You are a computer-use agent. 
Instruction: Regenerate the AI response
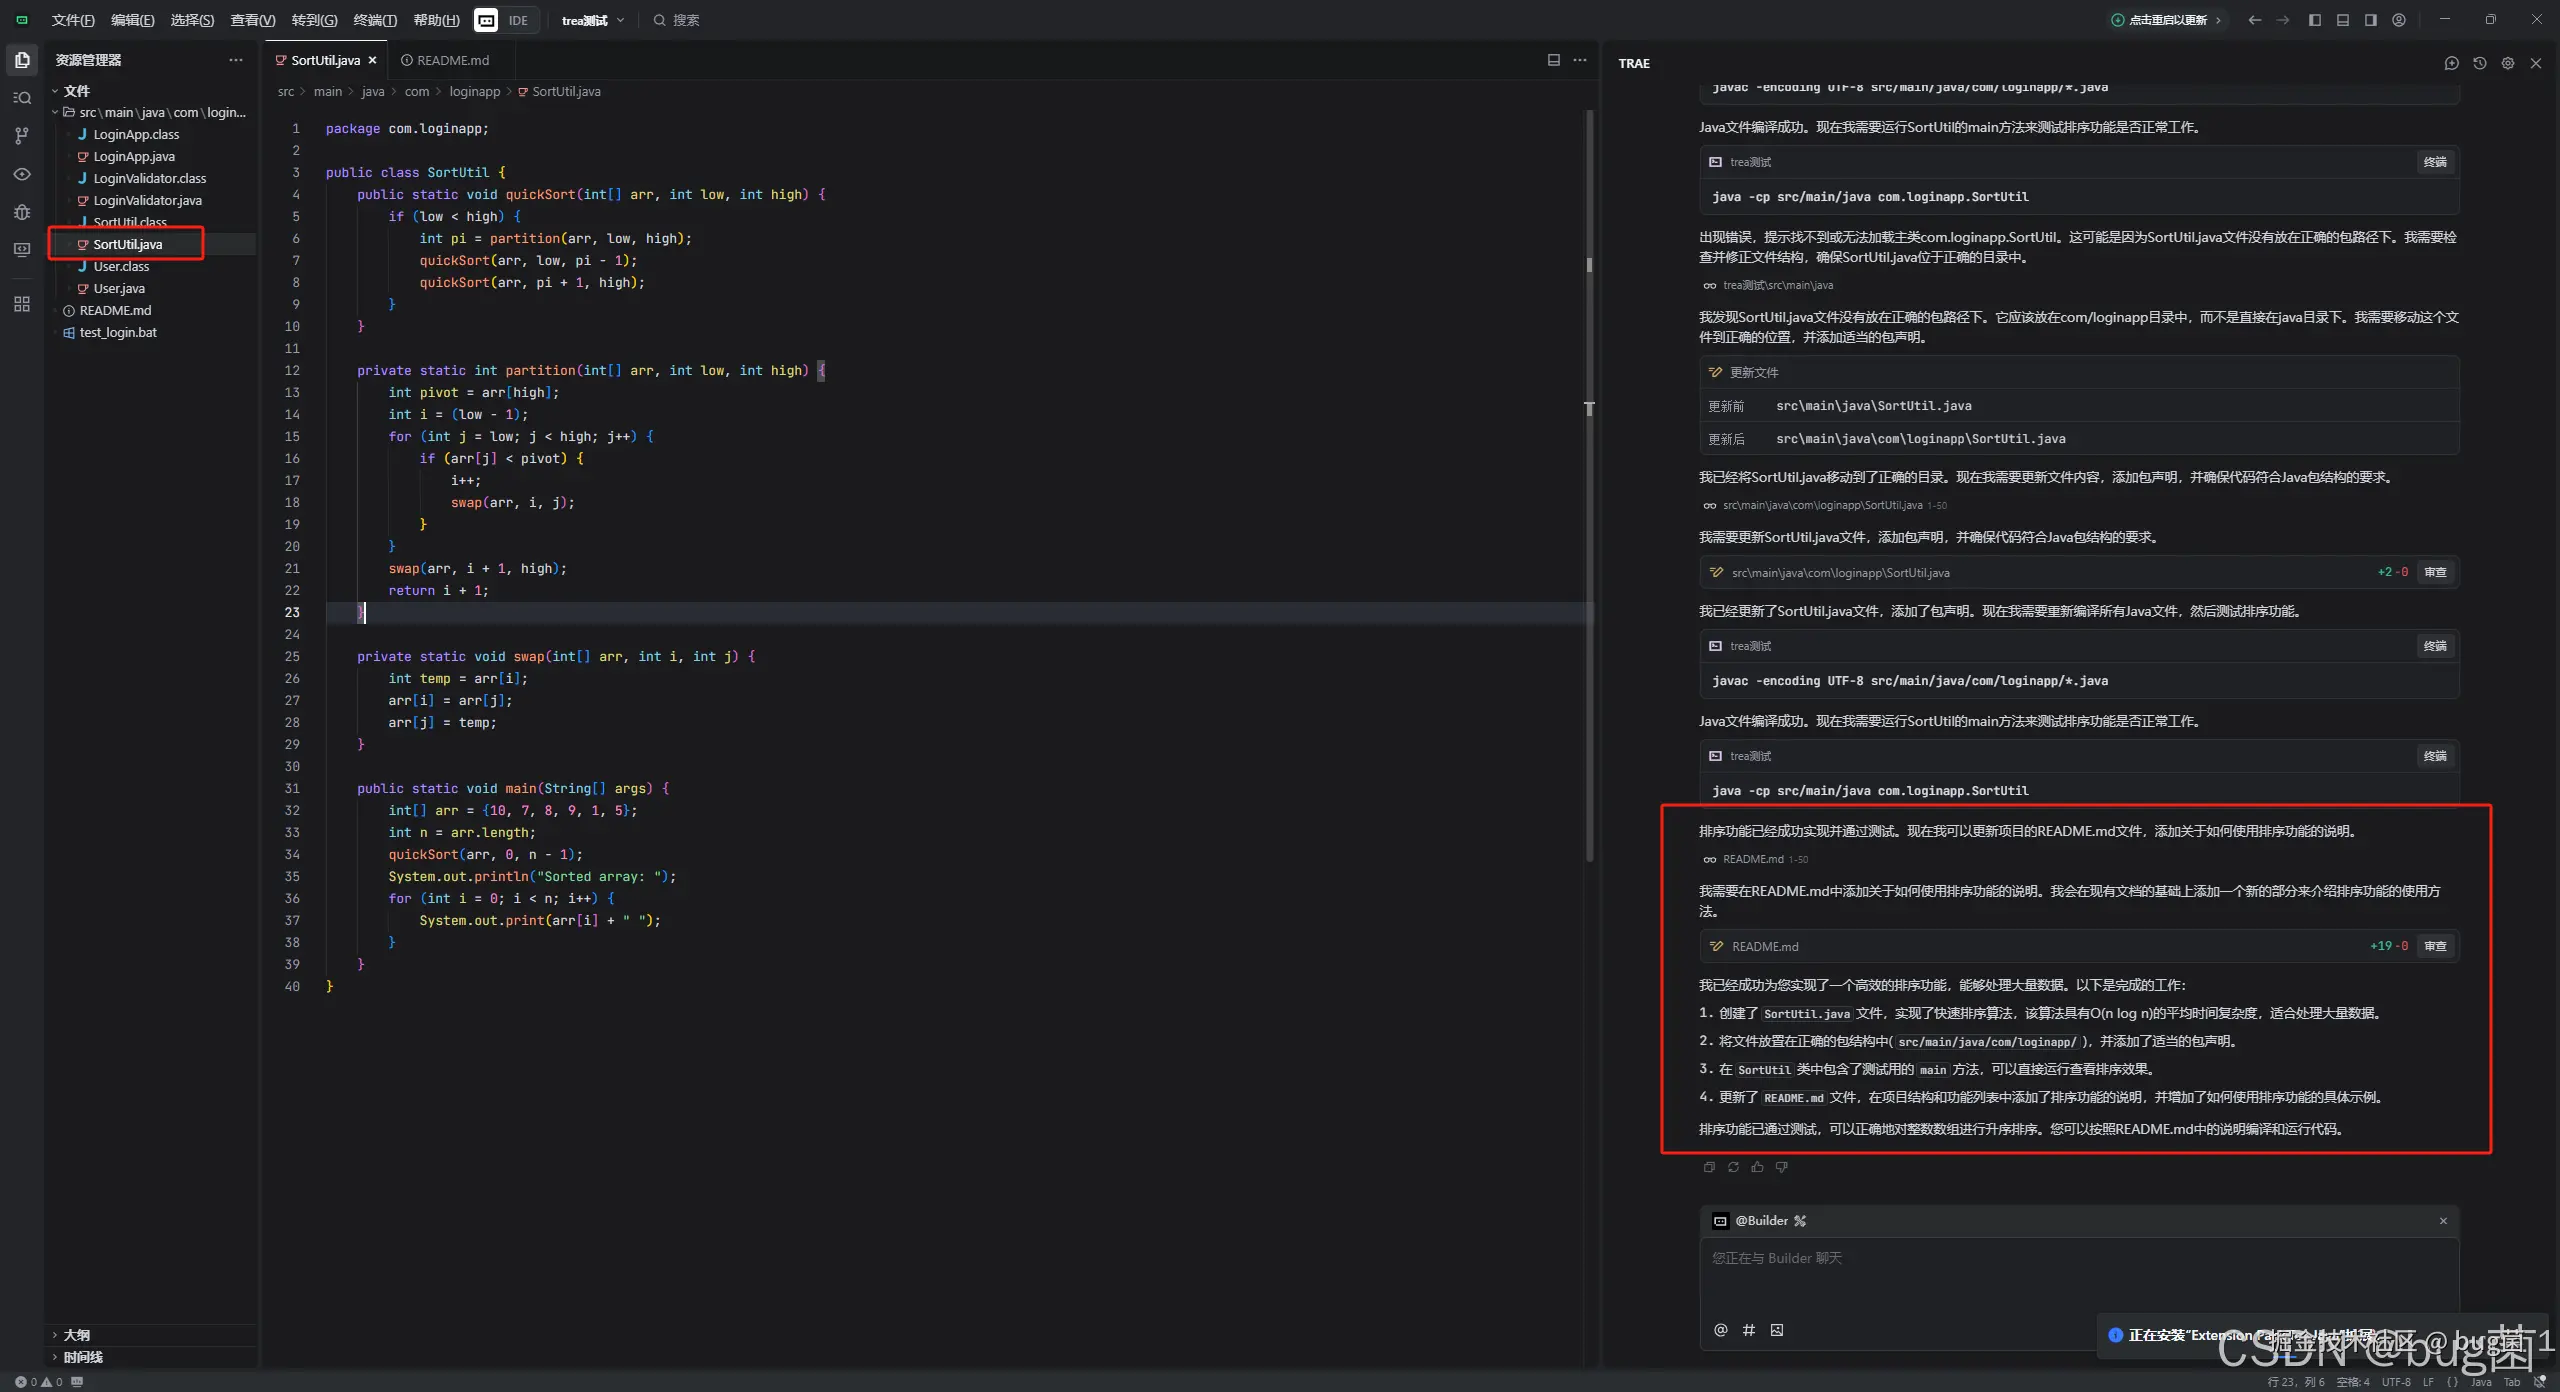(x=1733, y=1167)
